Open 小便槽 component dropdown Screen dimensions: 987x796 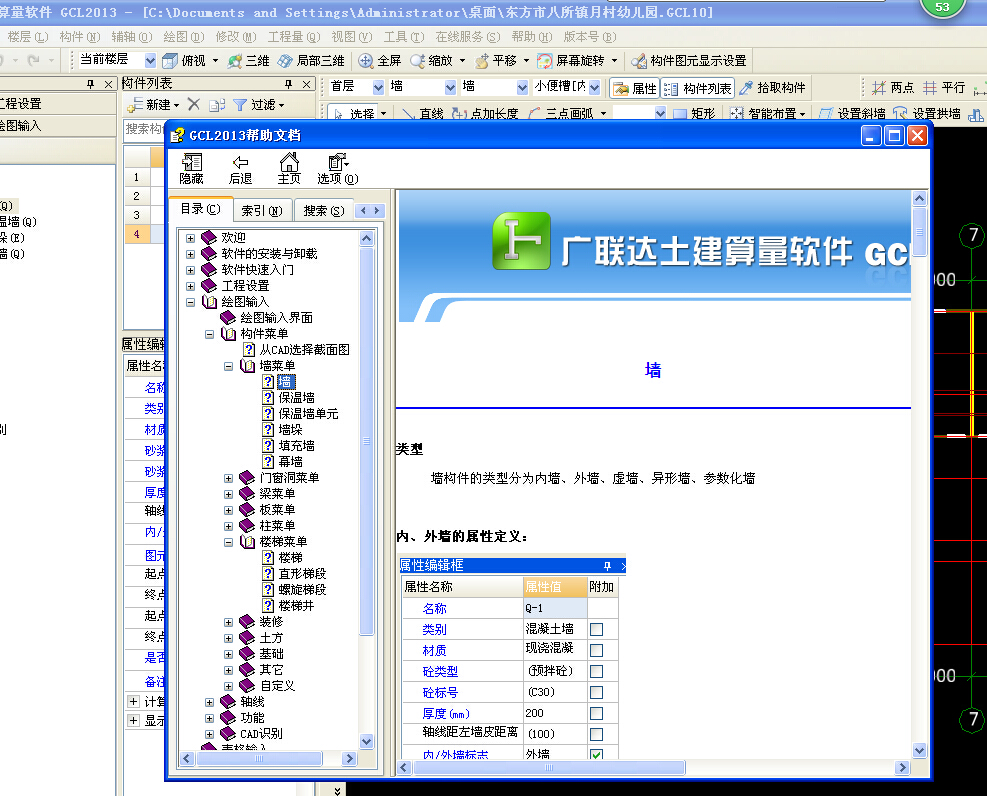595,87
